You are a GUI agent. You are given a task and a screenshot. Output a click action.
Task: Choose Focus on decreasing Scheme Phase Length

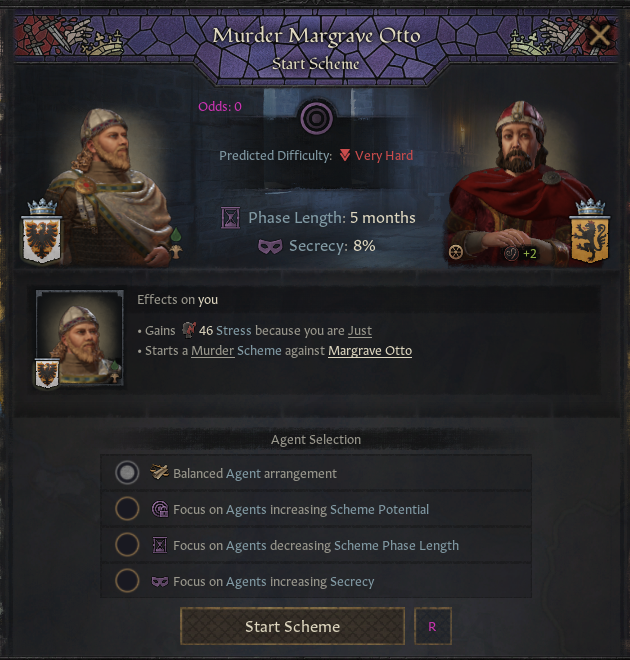[127, 545]
